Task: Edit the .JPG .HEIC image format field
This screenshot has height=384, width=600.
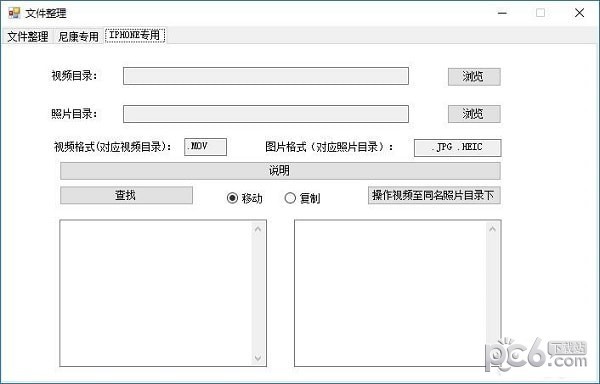Action: pyautogui.click(x=457, y=148)
